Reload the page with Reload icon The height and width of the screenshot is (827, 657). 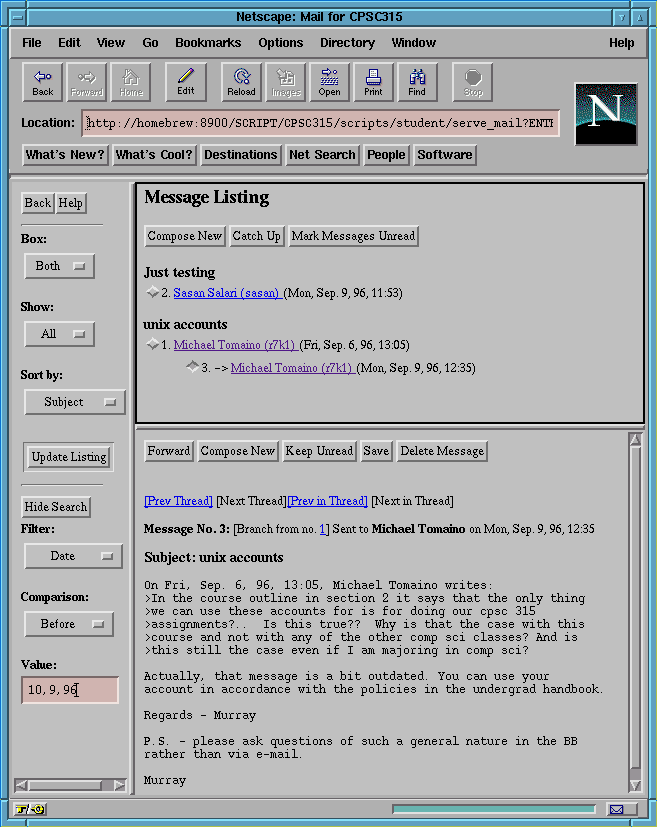(x=241, y=82)
